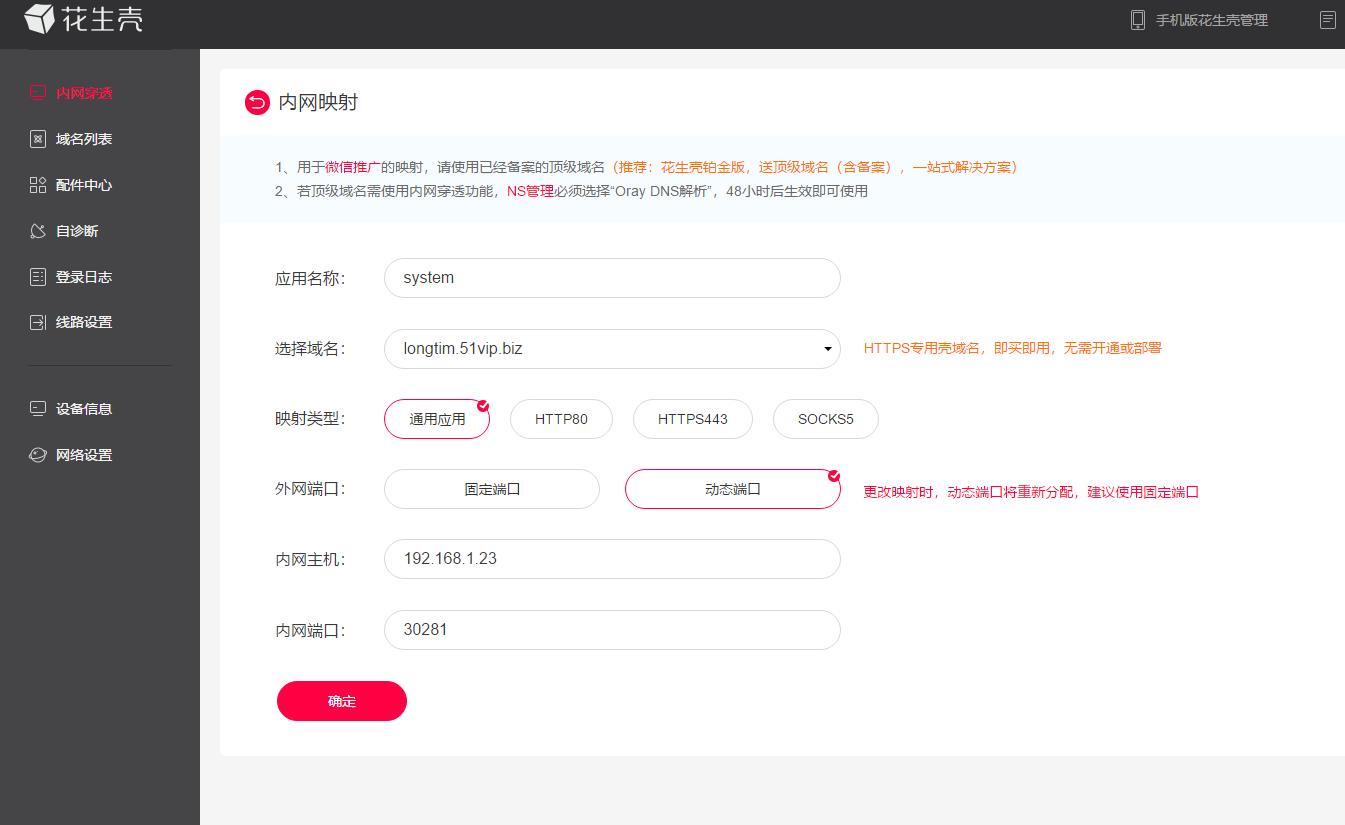Click the 网络设置 sidebar icon
1345x825 pixels.
pos(37,454)
